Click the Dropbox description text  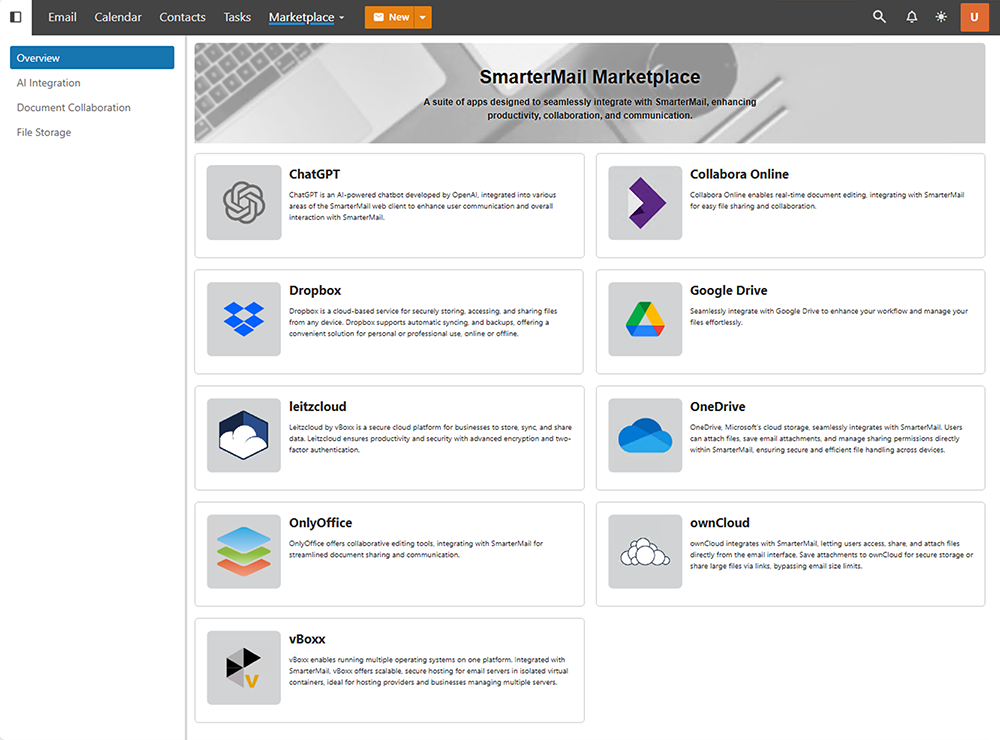coord(423,322)
